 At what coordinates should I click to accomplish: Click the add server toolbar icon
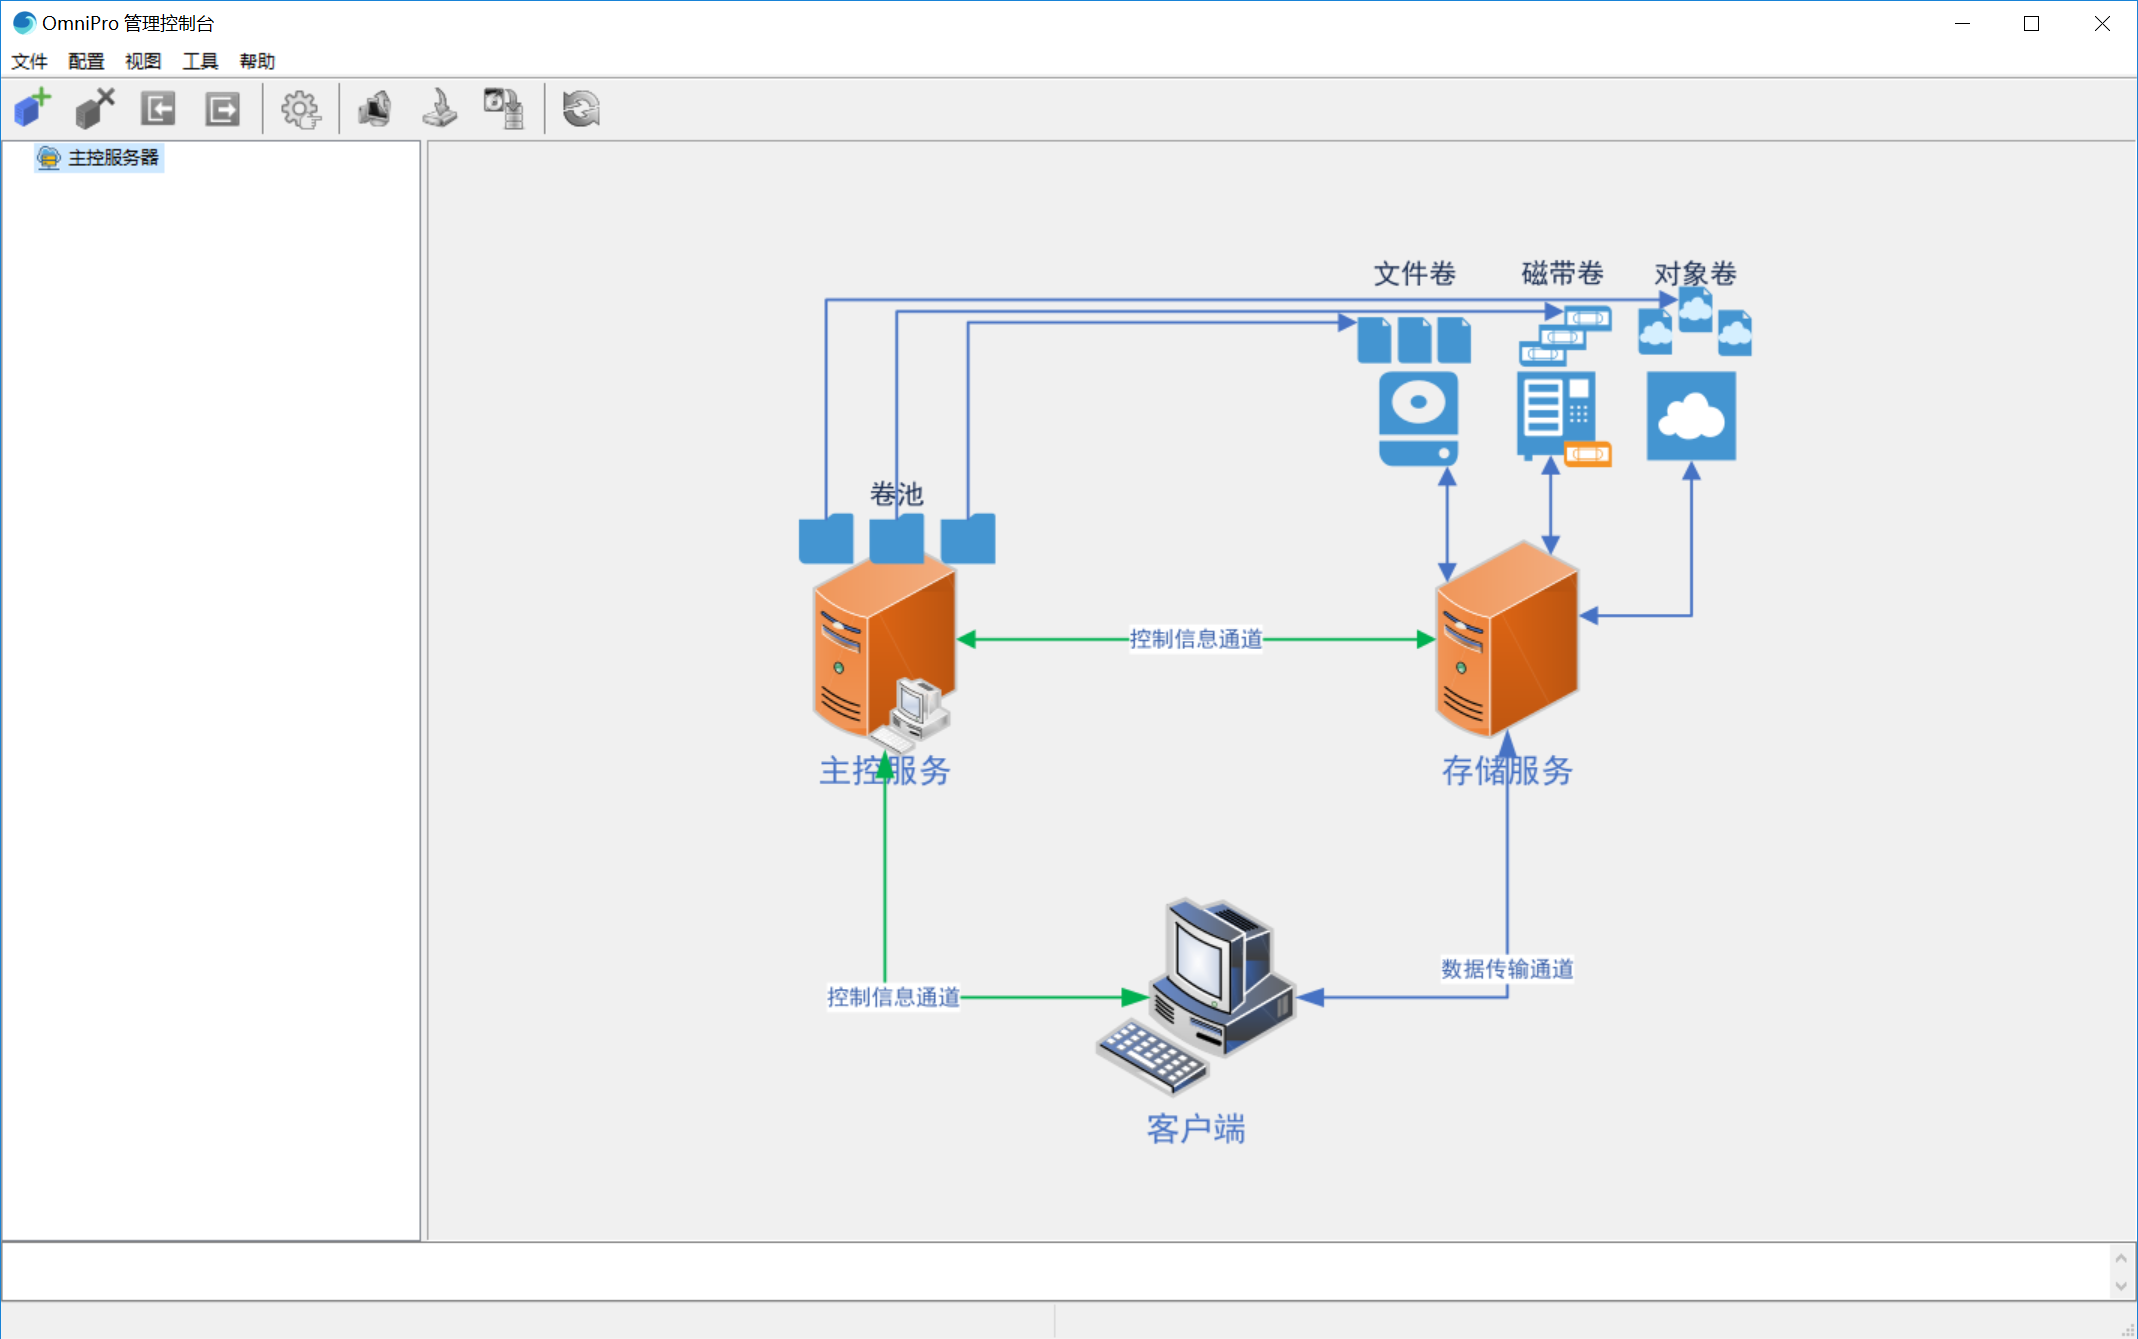pos(32,108)
